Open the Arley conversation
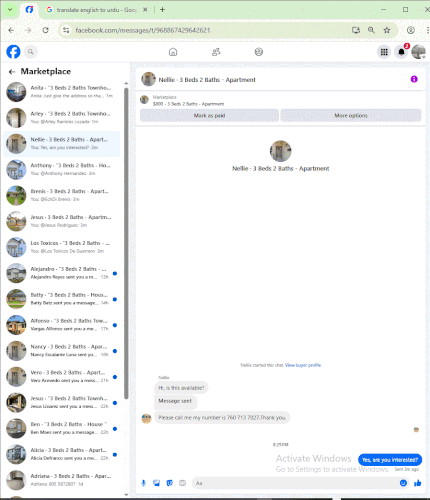Screen dimensions: 430x500 pos(62,118)
